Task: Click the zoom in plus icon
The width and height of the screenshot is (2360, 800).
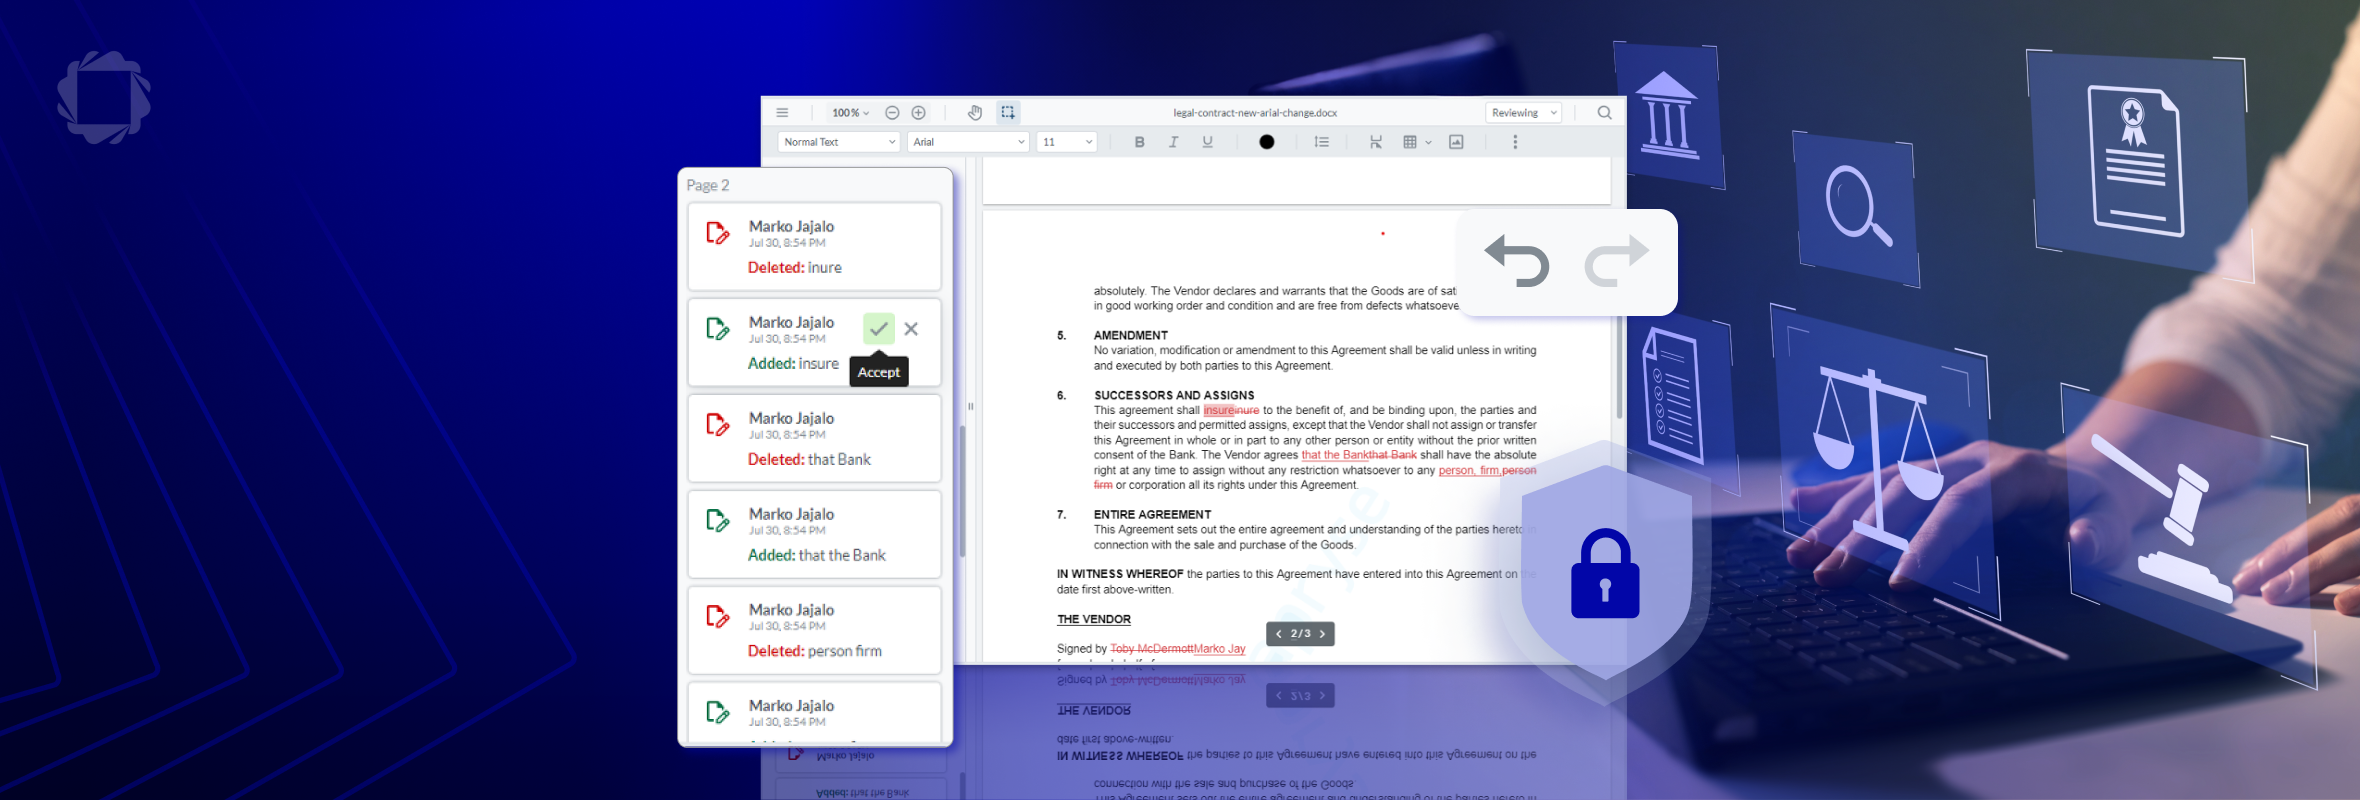Action: [918, 113]
